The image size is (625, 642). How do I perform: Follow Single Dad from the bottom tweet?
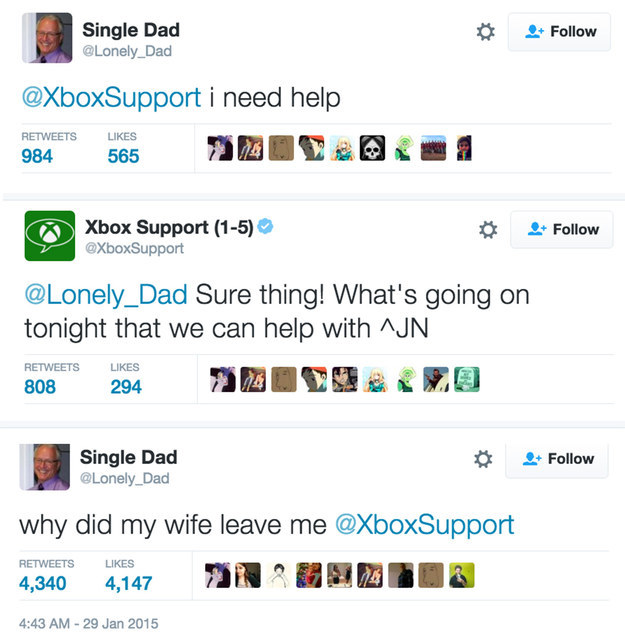[x=557, y=459]
